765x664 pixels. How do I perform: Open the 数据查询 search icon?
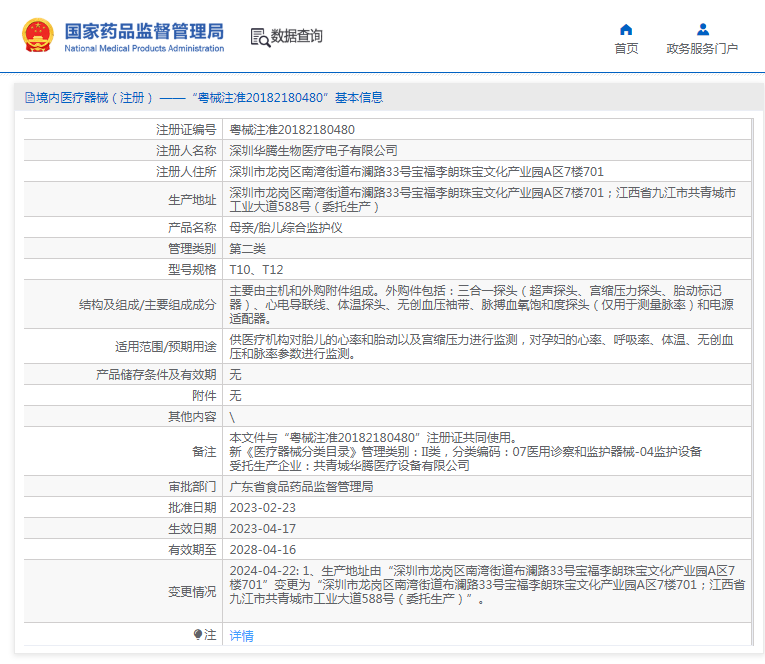(x=260, y=38)
